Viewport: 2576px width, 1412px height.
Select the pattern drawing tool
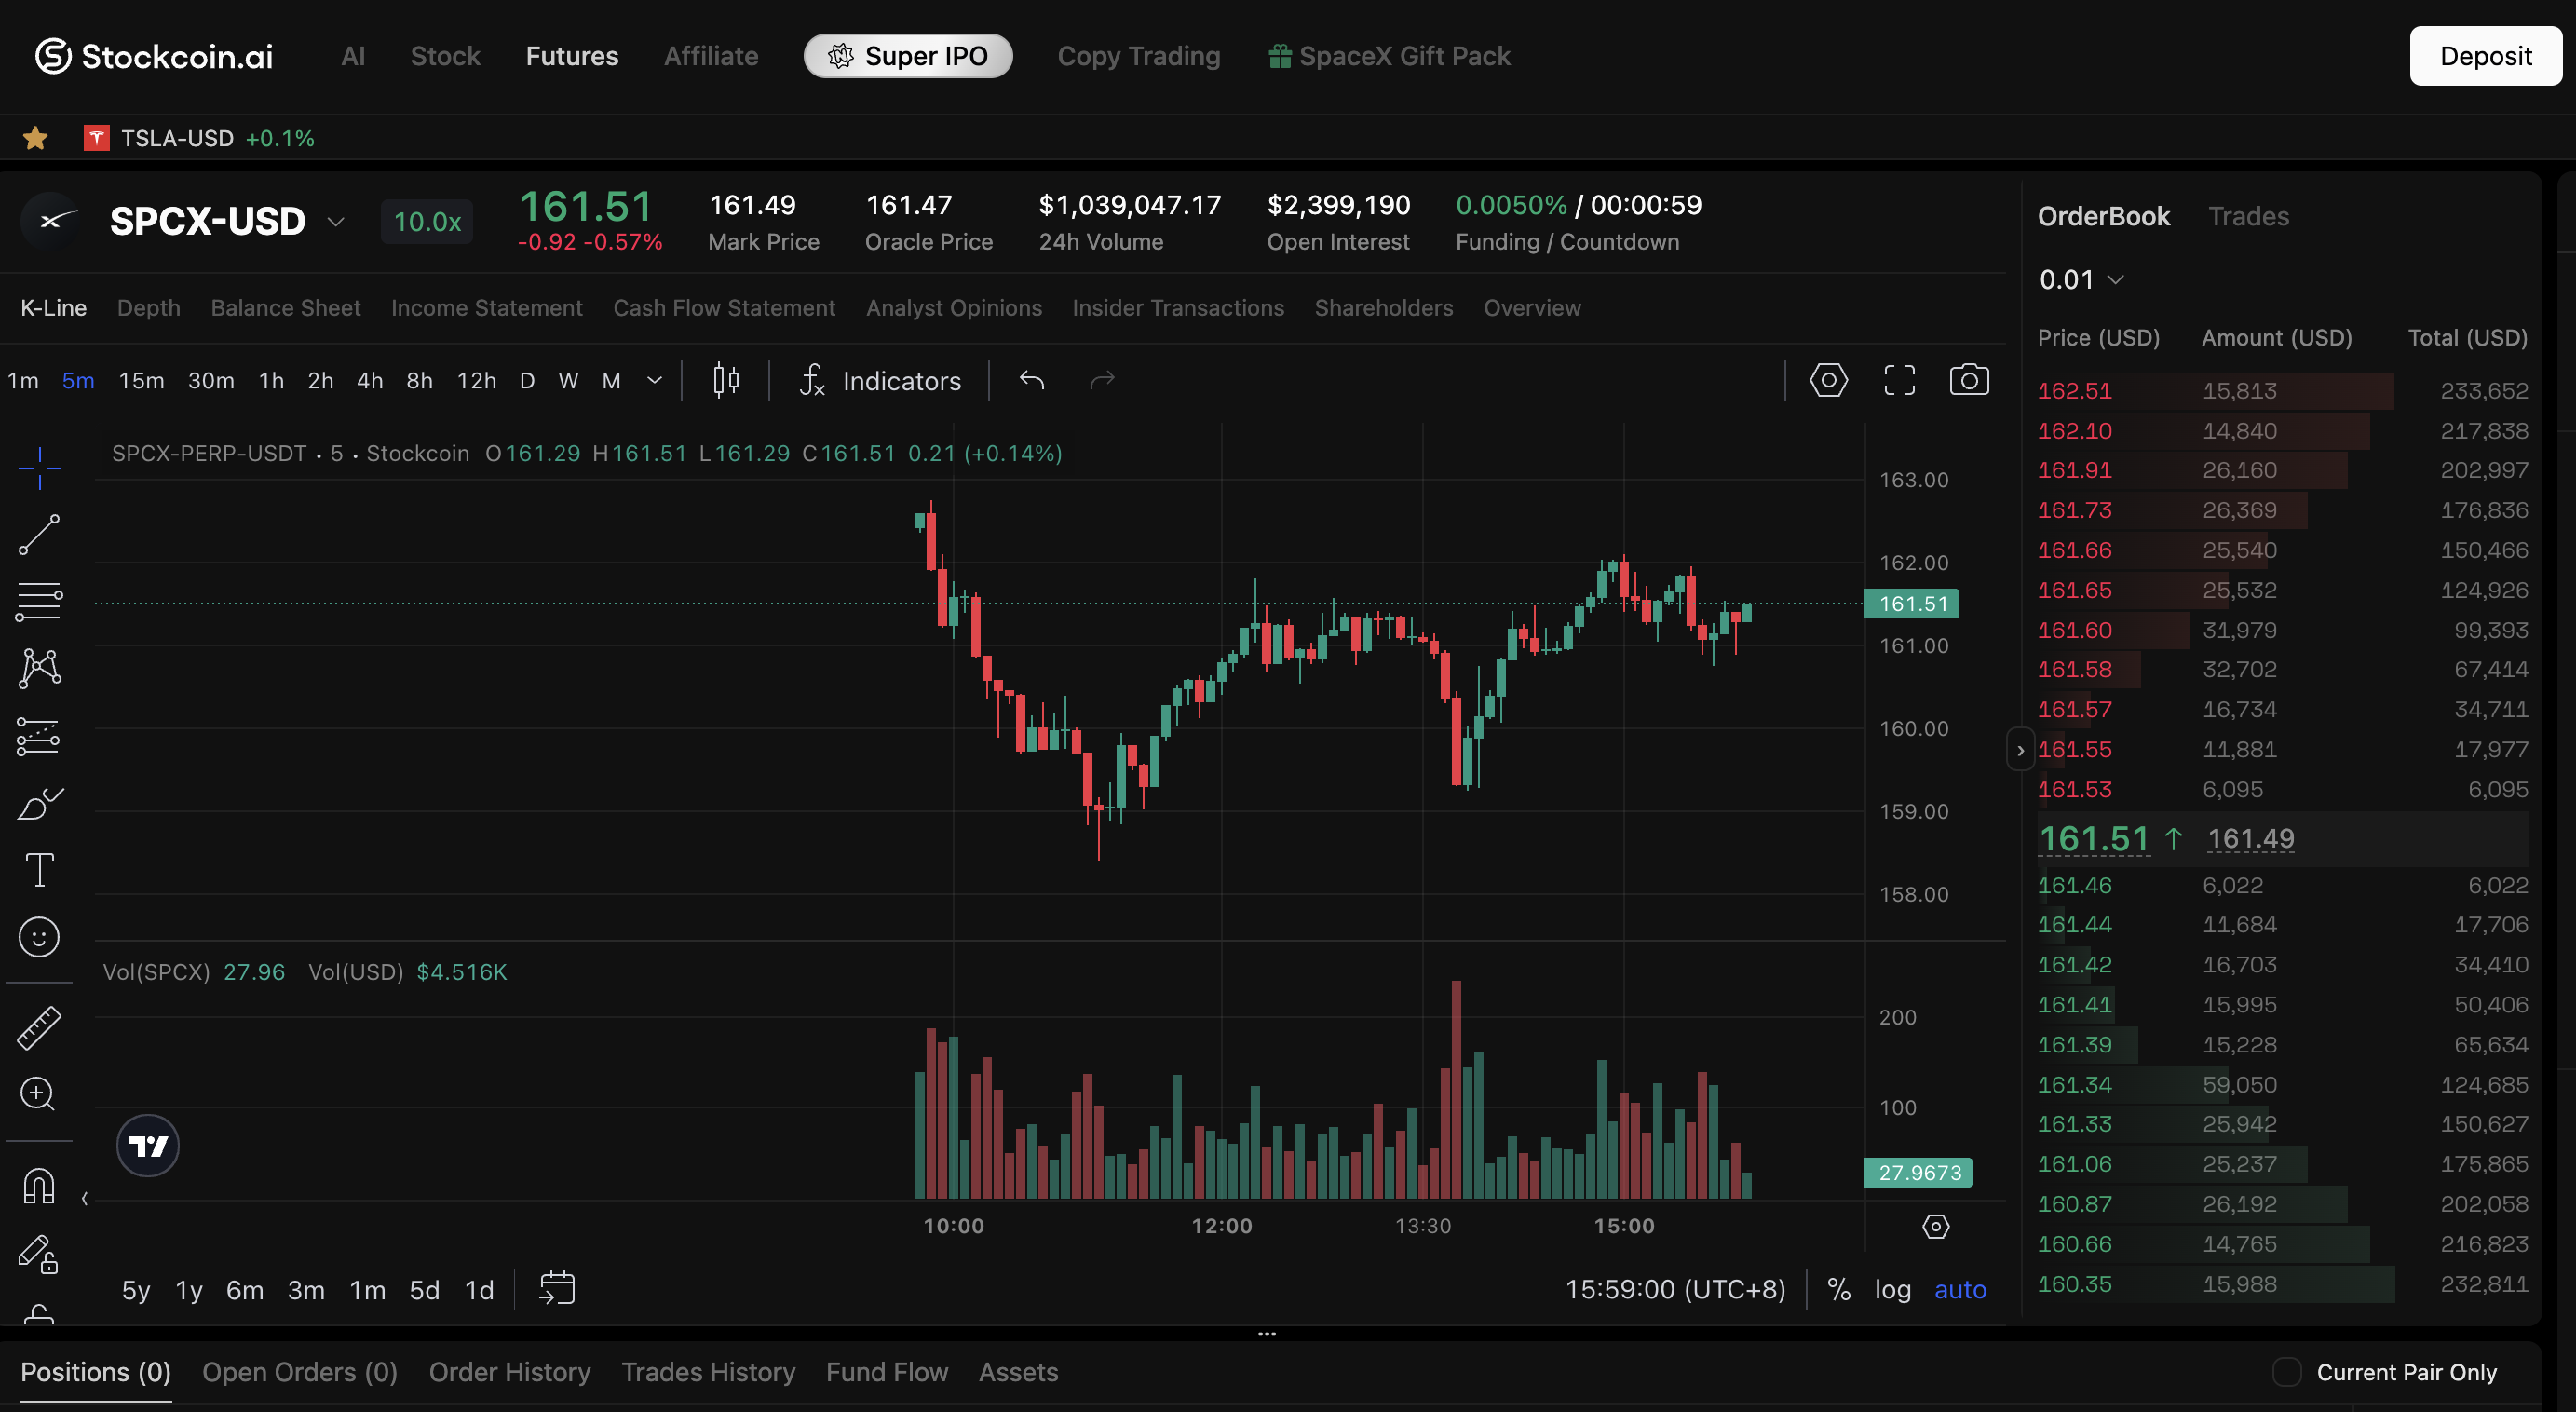click(39, 668)
